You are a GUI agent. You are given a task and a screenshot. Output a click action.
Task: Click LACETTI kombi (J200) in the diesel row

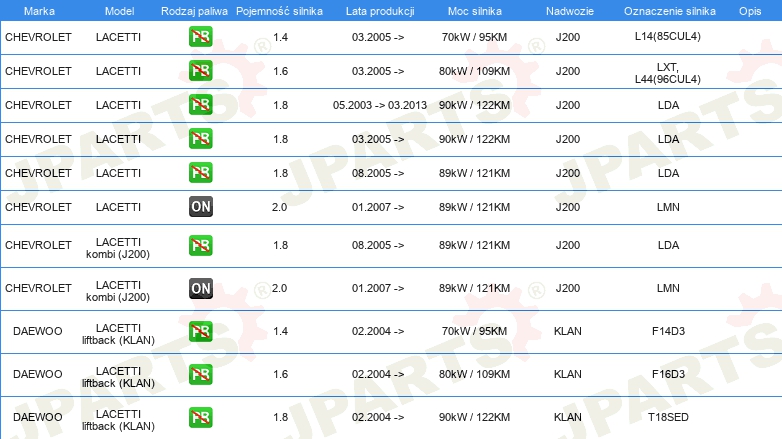pos(118,291)
